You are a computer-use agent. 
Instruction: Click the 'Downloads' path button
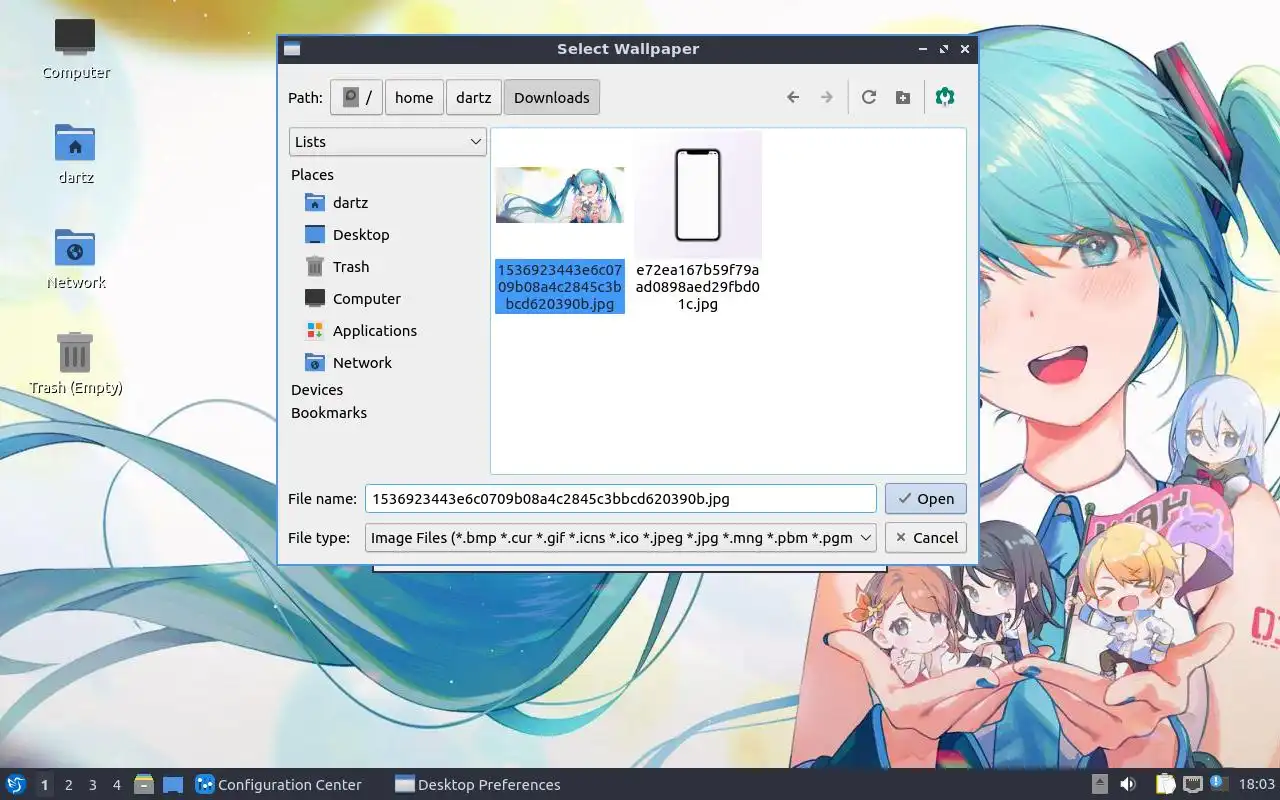(552, 97)
